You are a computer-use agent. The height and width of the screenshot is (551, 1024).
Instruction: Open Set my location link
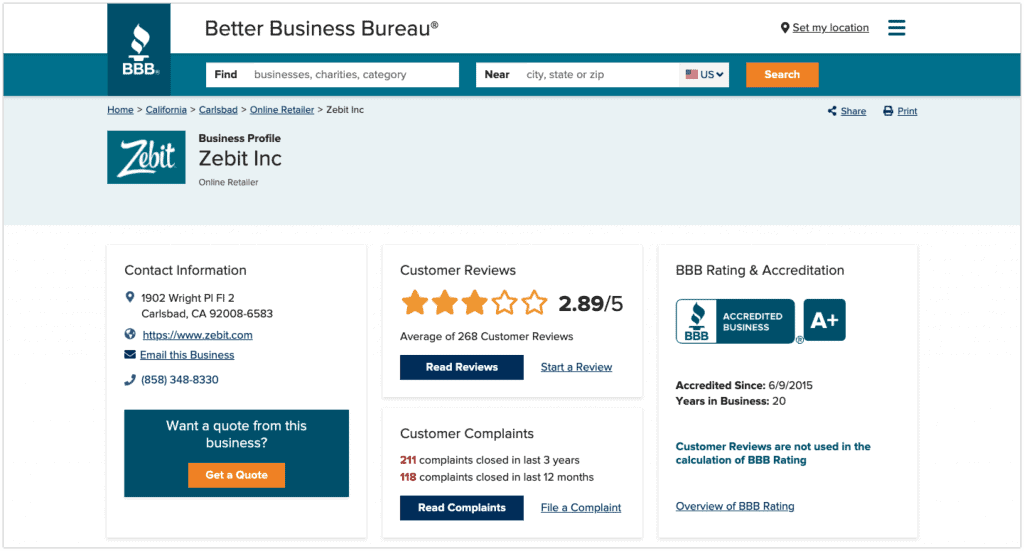[830, 27]
